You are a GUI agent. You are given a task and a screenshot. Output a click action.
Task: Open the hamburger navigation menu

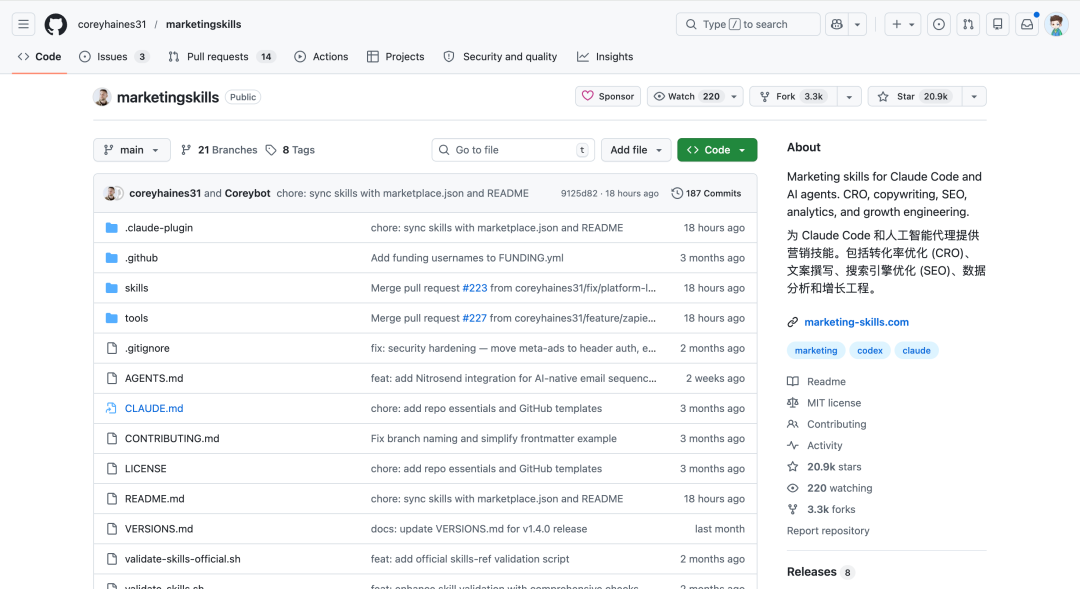pyautogui.click(x=23, y=24)
